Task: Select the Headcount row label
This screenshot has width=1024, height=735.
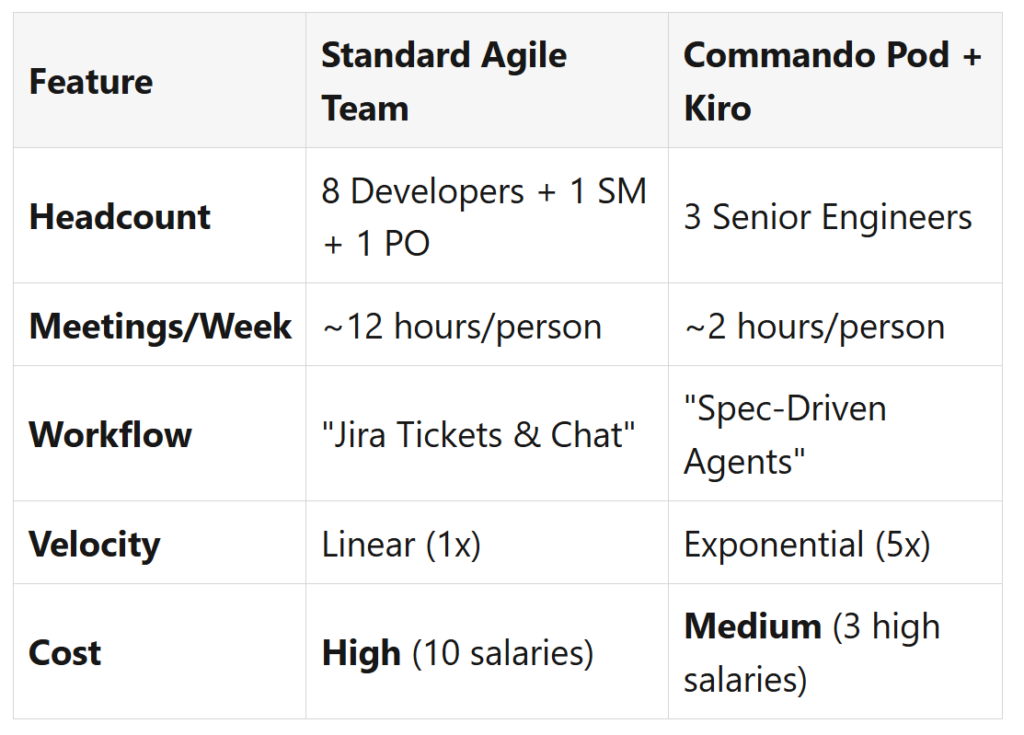Action: 120,217
